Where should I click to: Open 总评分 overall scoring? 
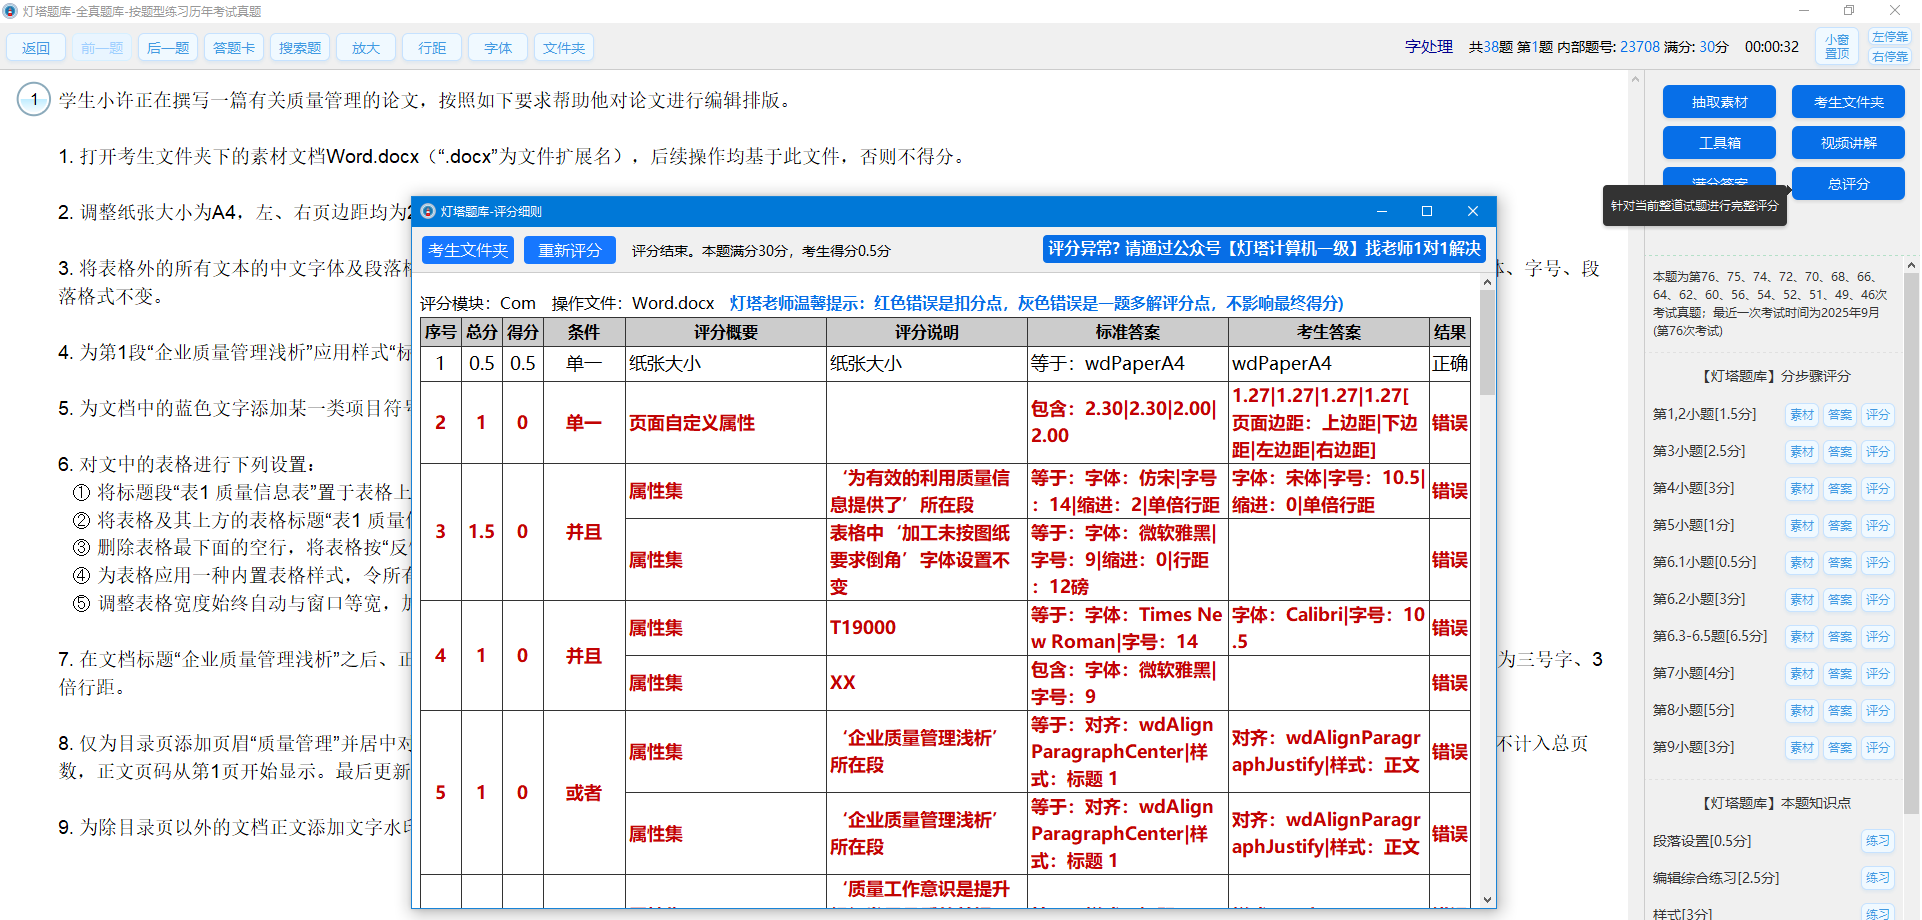1847,183
